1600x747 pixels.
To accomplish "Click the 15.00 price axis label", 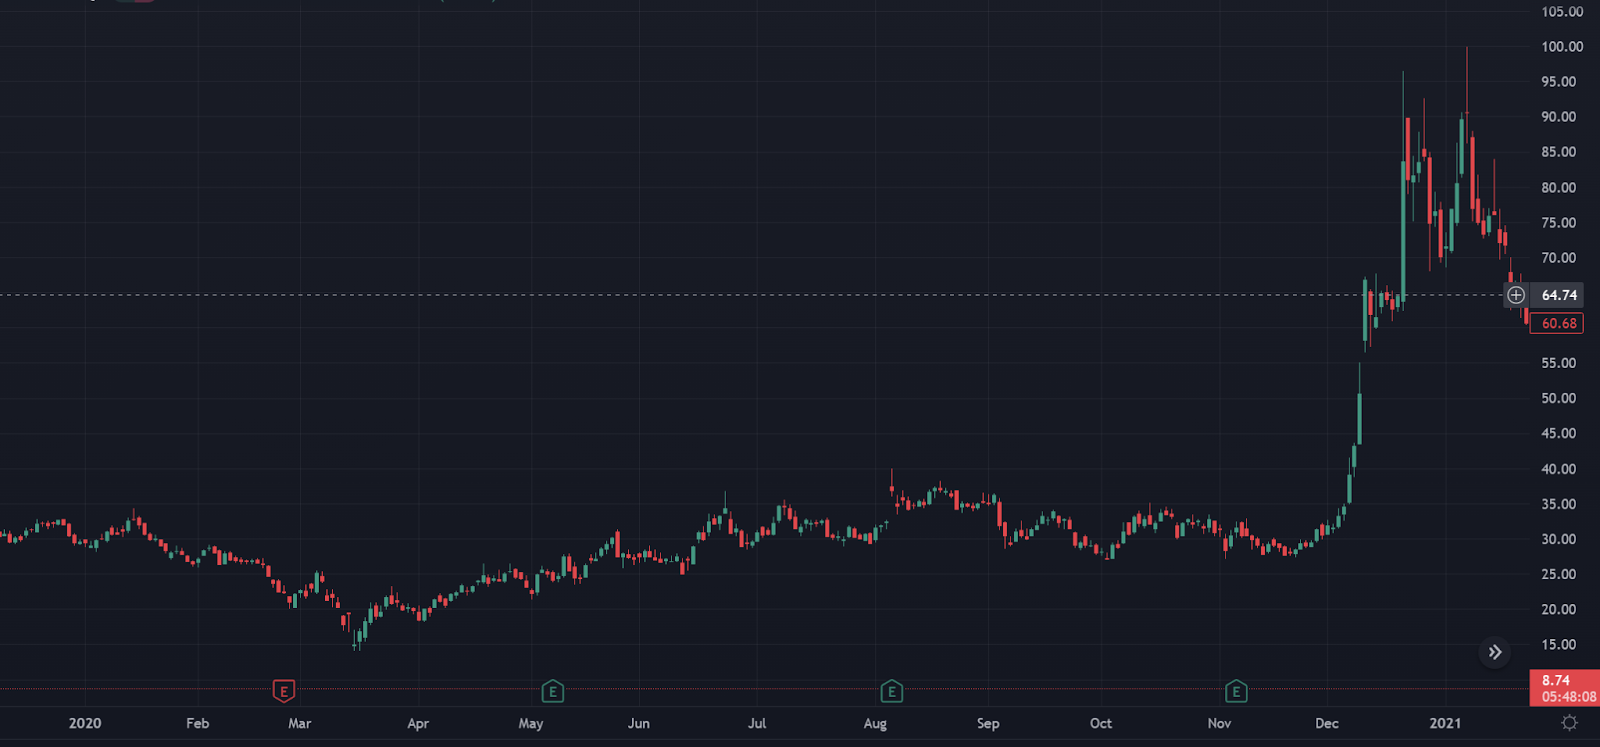I will 1559,645.
